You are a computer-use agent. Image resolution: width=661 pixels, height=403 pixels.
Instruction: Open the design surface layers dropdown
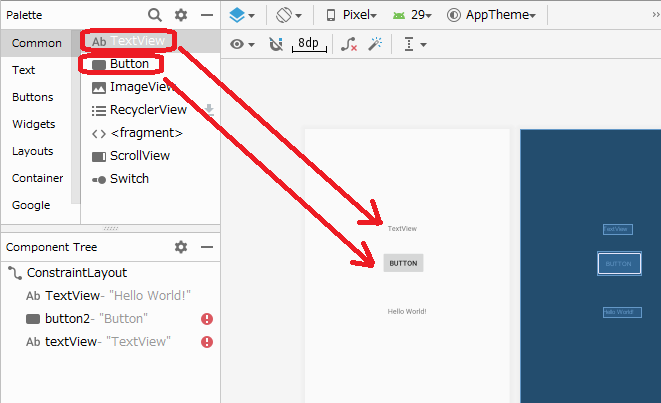(241, 15)
